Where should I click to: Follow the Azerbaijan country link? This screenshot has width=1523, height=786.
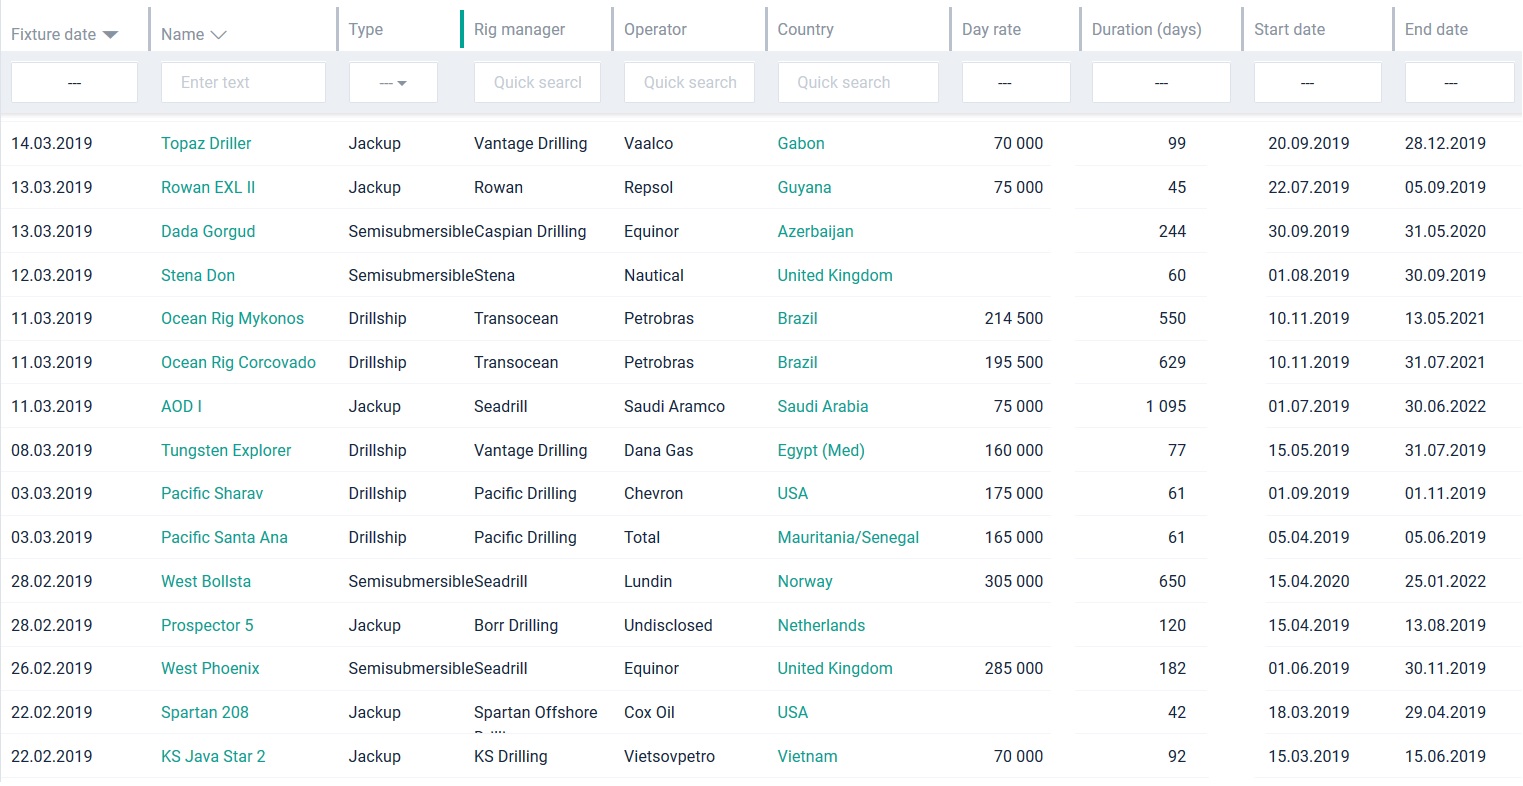pyautogui.click(x=815, y=232)
